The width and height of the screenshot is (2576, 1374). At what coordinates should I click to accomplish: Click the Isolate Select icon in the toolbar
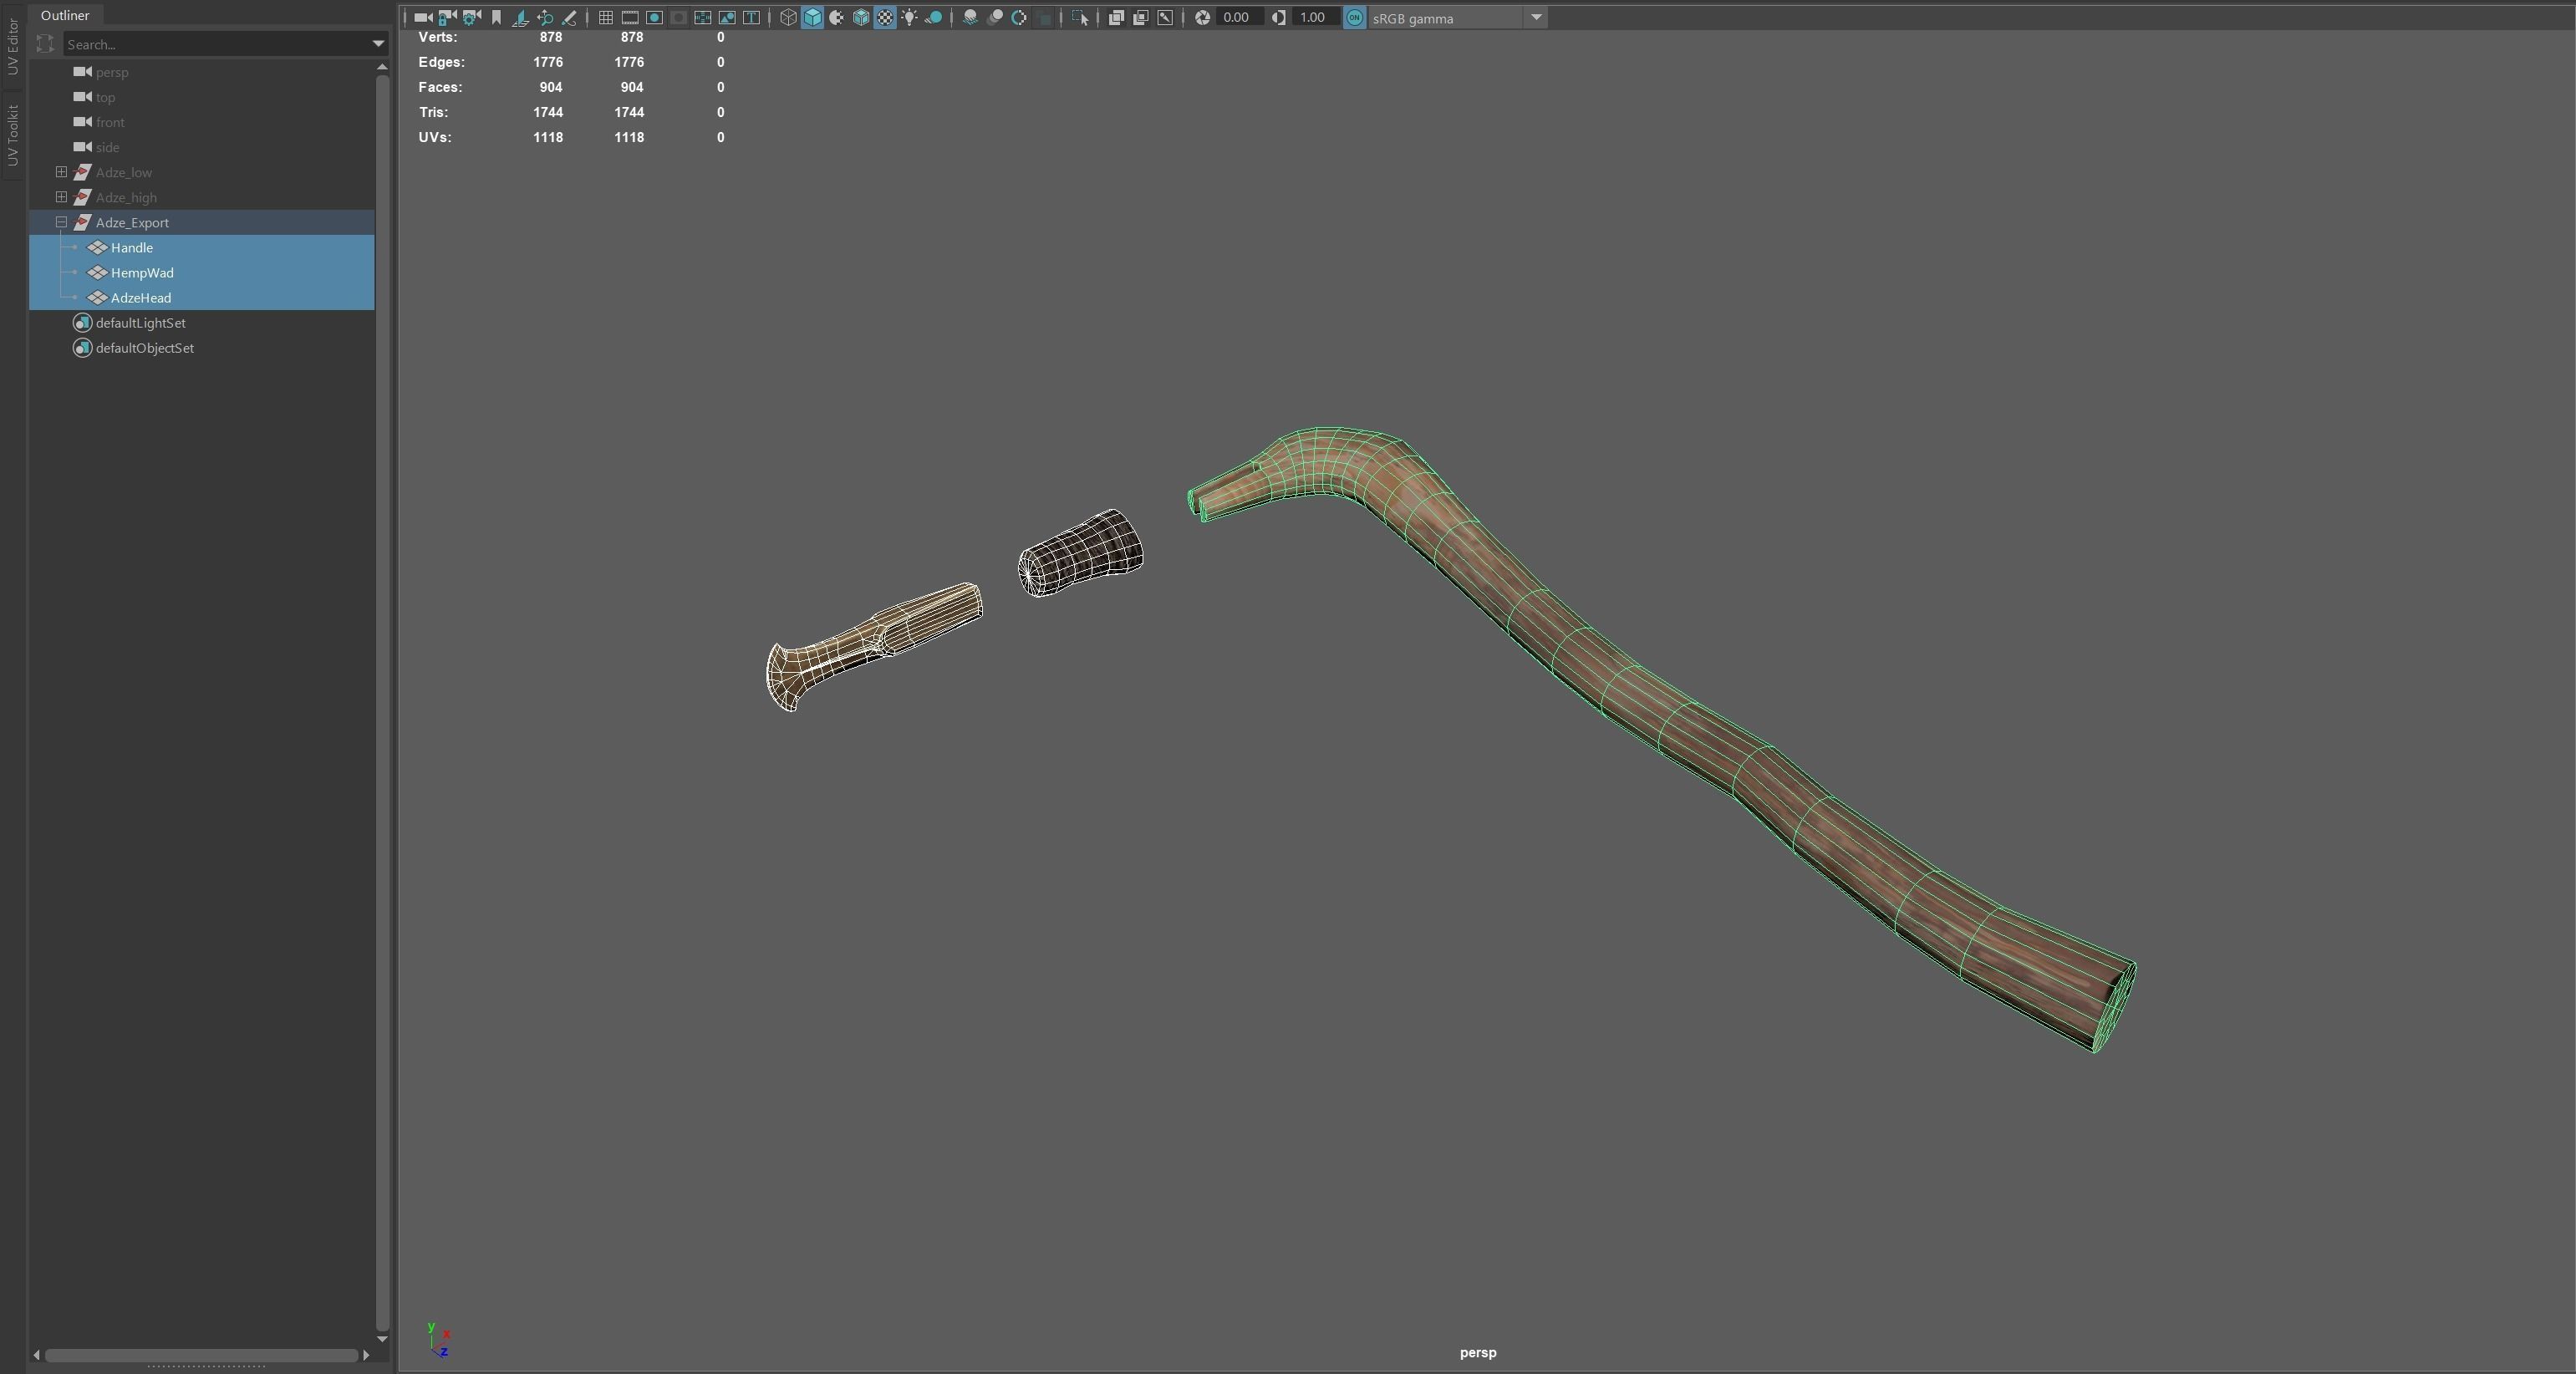coord(1080,17)
